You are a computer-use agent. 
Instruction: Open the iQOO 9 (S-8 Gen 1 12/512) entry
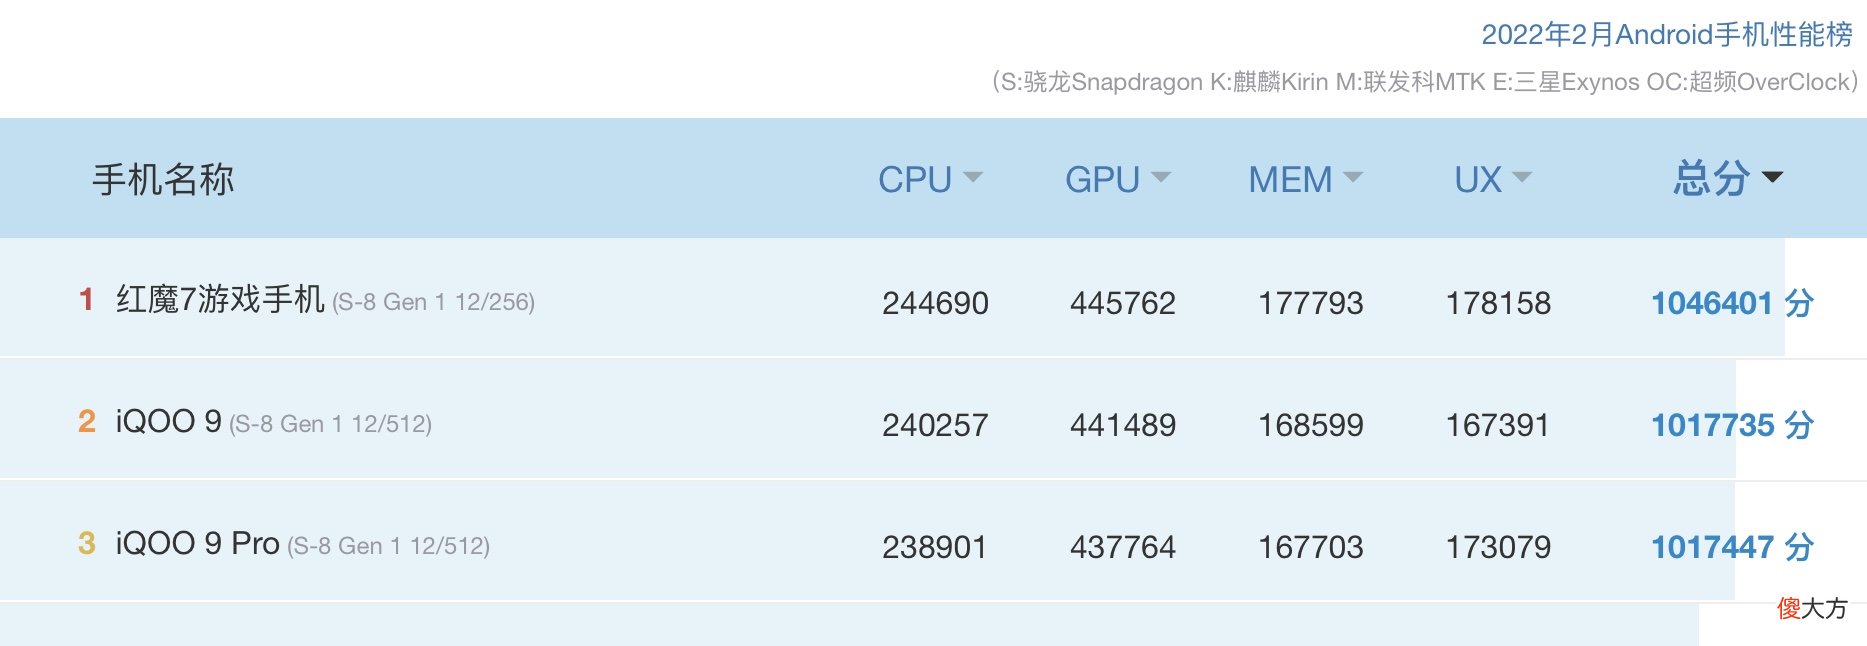click(274, 422)
